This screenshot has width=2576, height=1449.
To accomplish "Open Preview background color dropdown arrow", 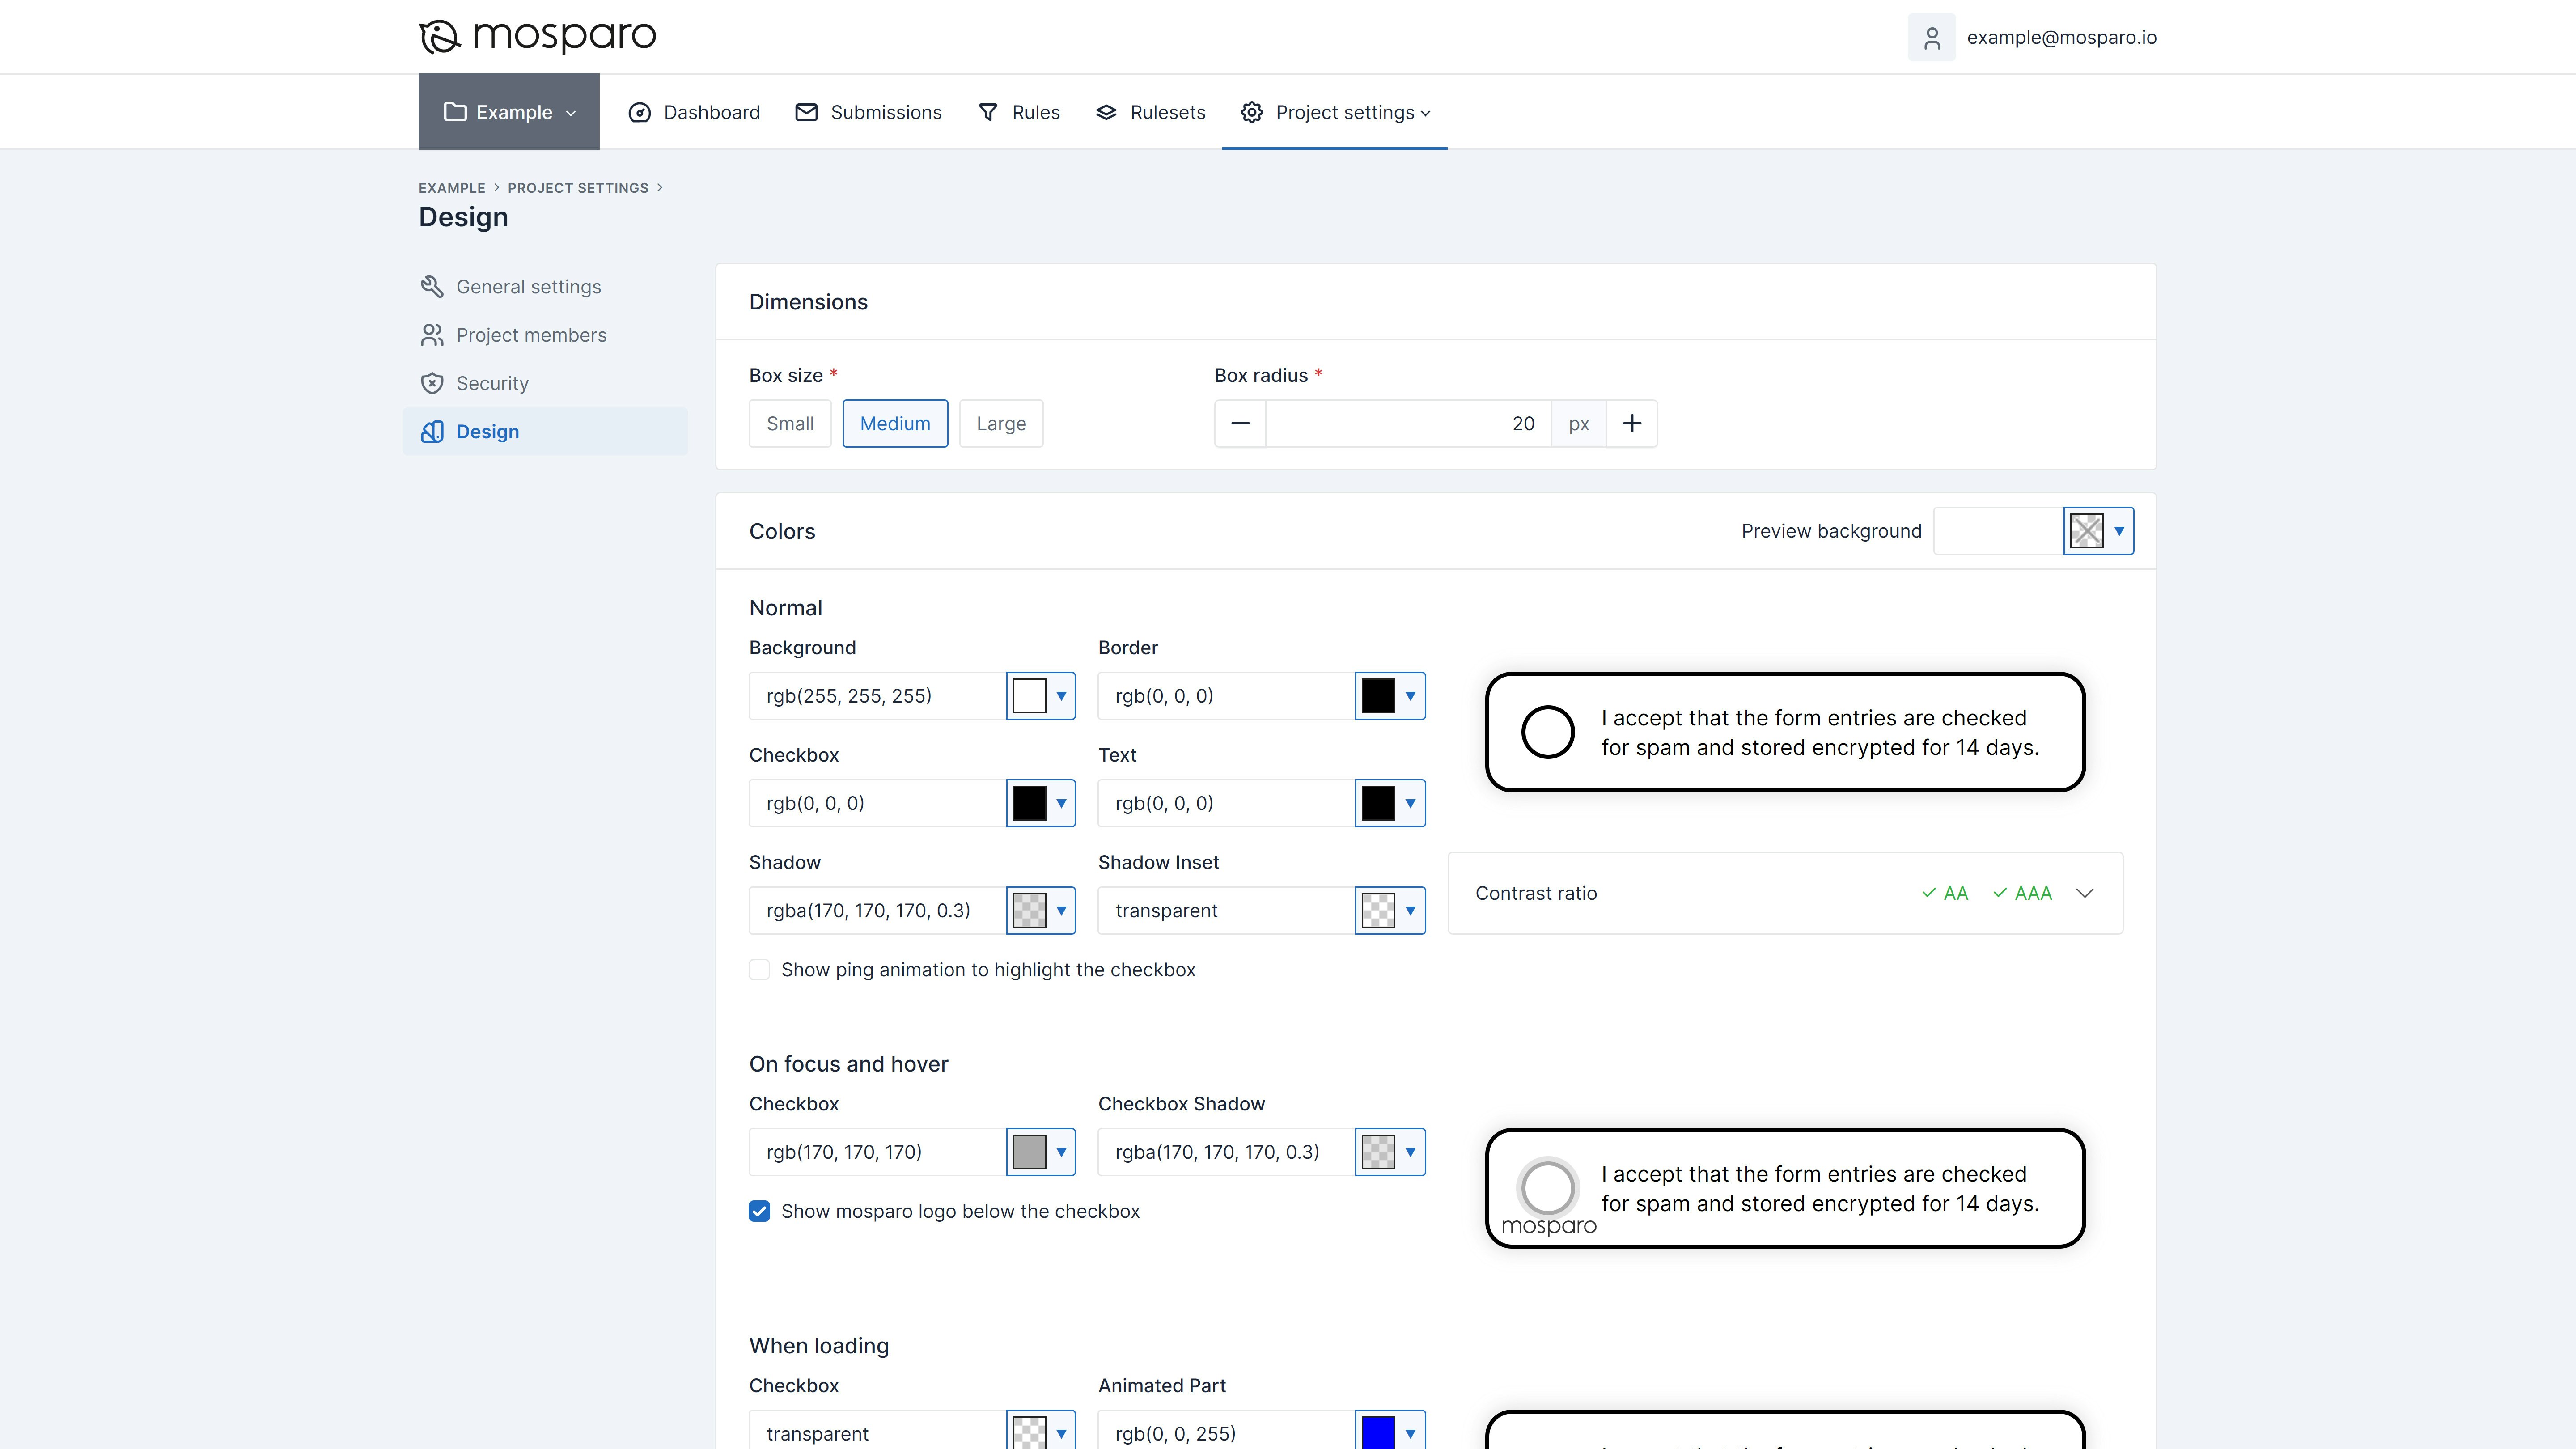I will (2119, 531).
